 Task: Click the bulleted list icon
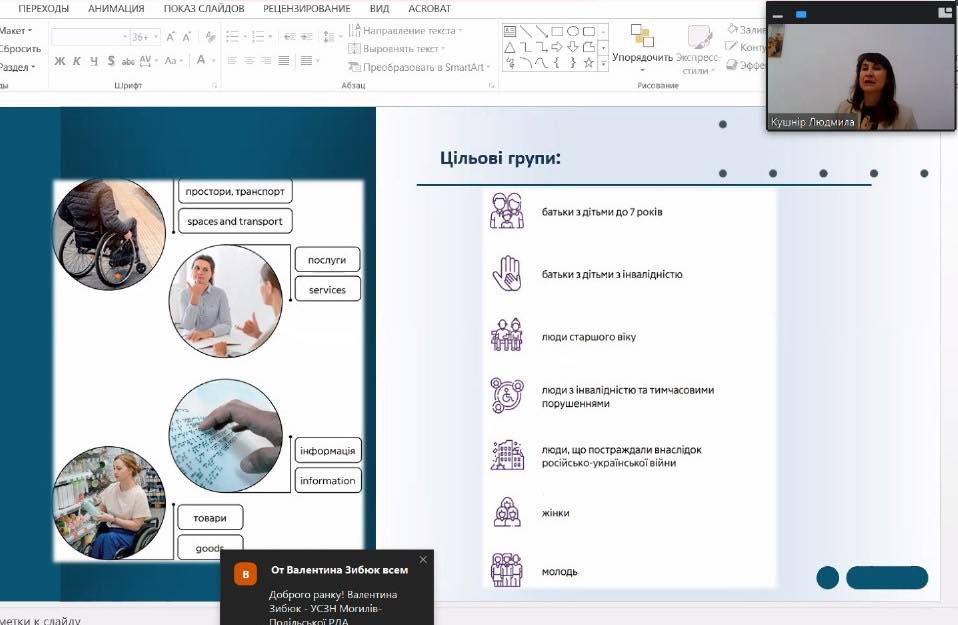(x=232, y=37)
